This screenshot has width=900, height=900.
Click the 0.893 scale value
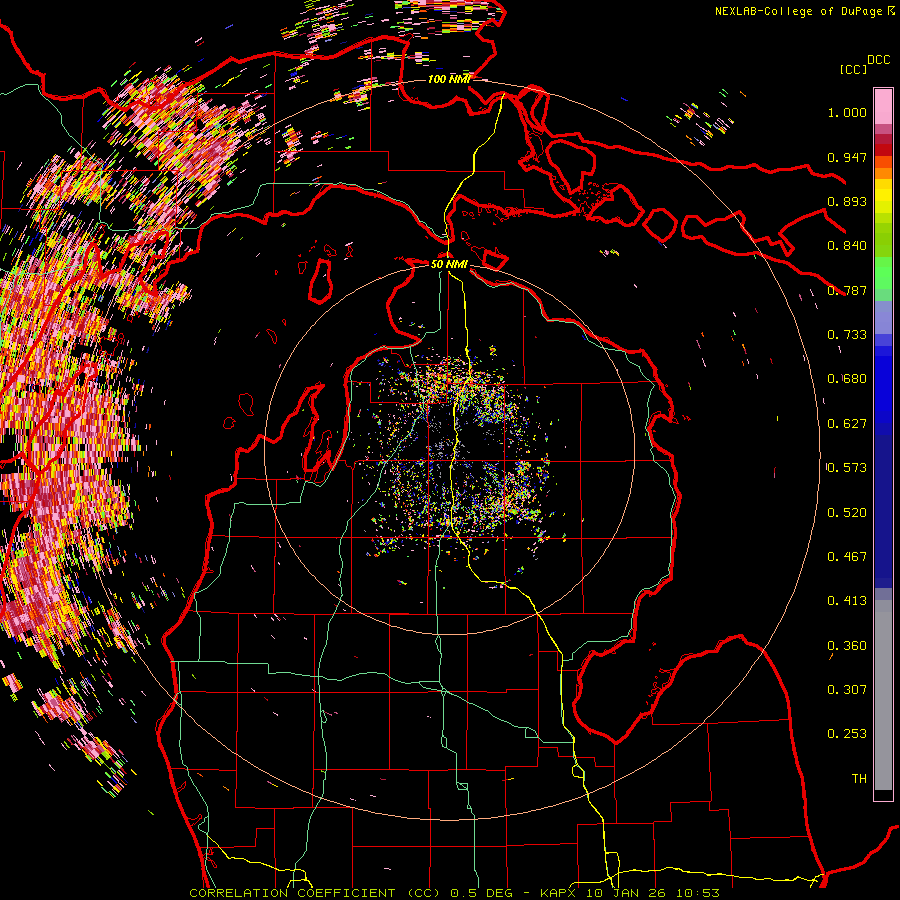tap(847, 201)
